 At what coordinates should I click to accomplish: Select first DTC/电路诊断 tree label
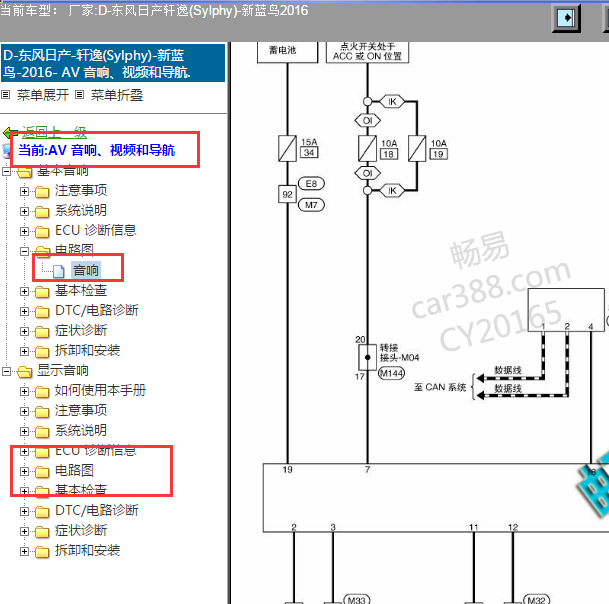pyautogui.click(x=97, y=310)
